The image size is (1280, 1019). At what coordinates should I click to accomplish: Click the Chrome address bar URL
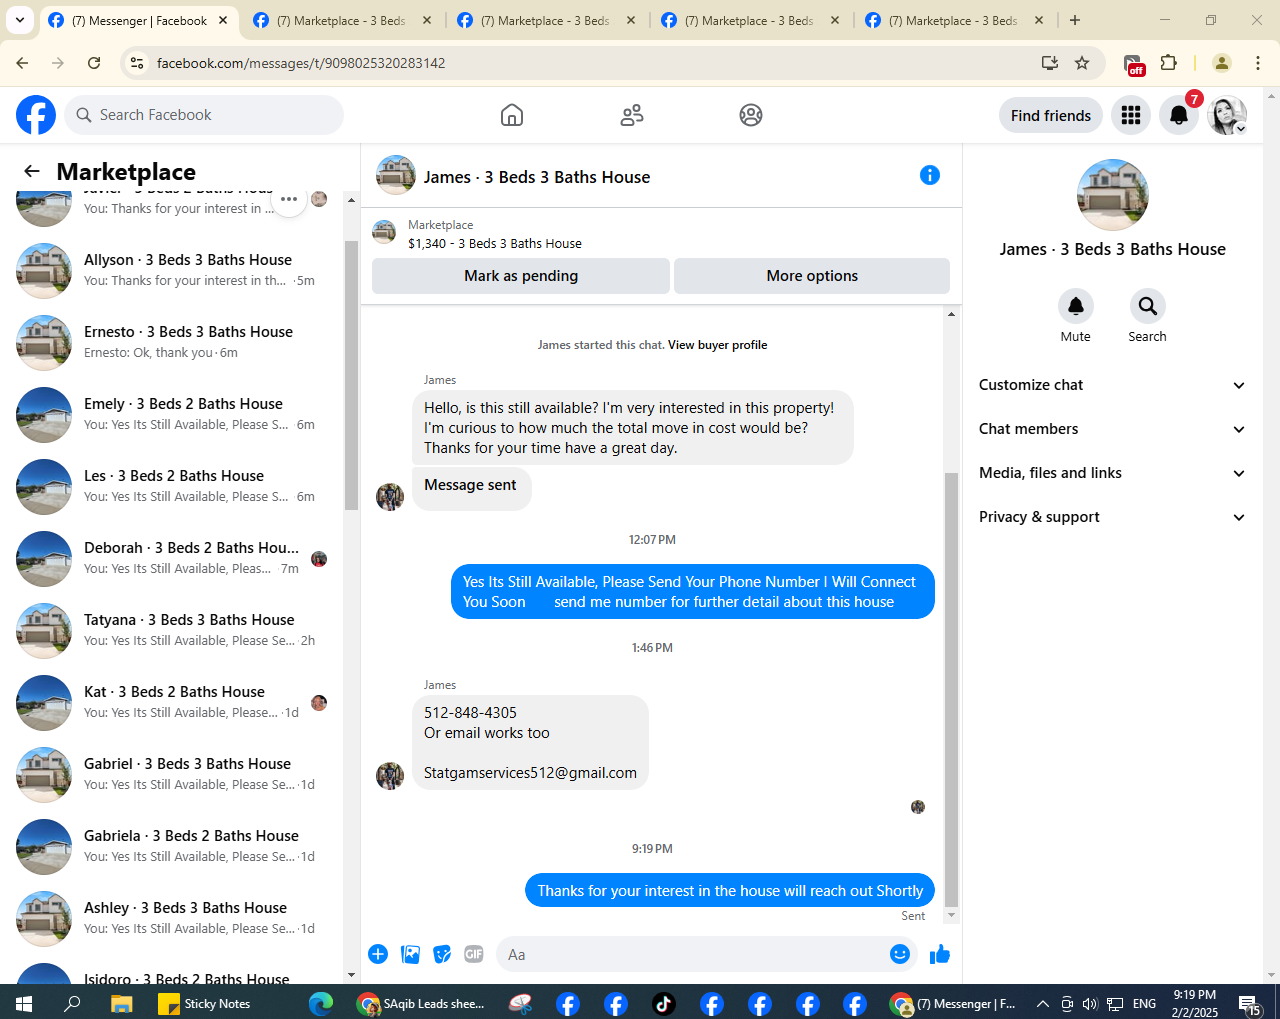[301, 63]
